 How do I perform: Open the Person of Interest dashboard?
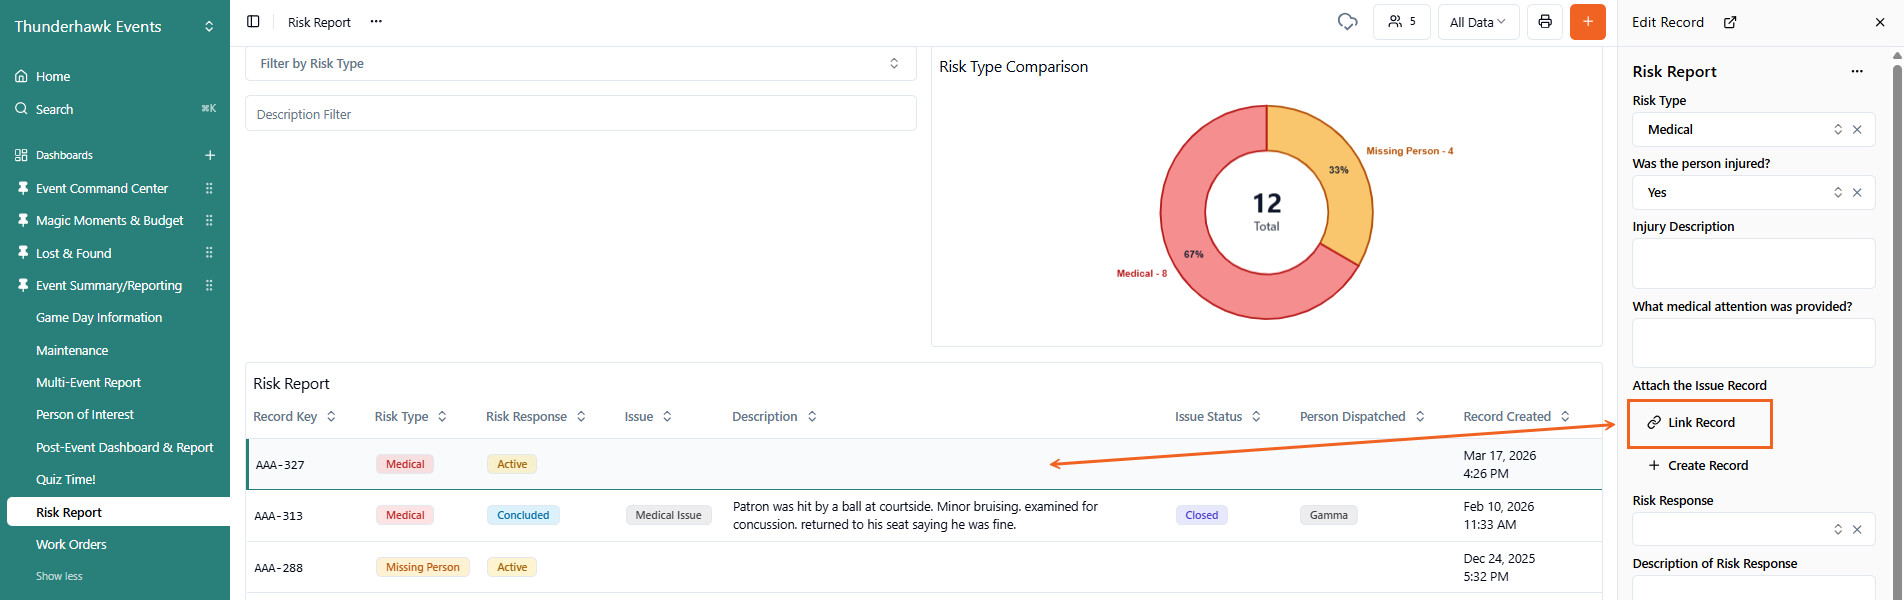coord(85,415)
